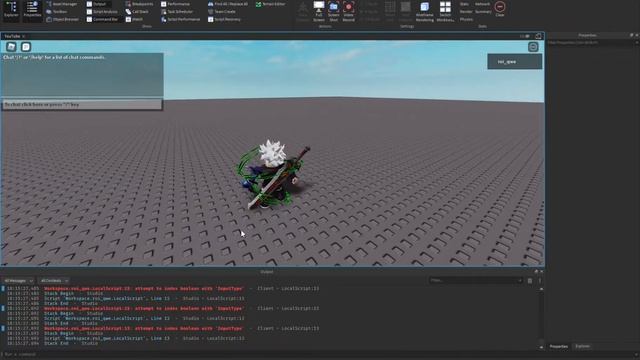The width and height of the screenshot is (640, 360).
Task: Toggle the Properties panel button in ribbon
Action: [32, 10]
